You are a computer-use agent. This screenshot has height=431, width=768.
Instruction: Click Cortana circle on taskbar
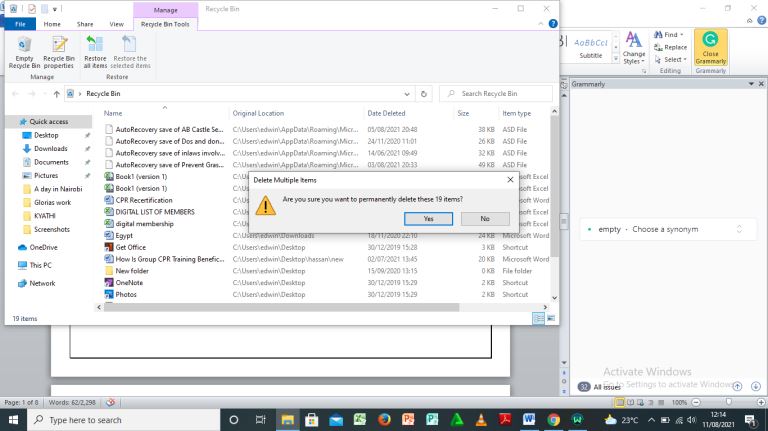point(234,420)
